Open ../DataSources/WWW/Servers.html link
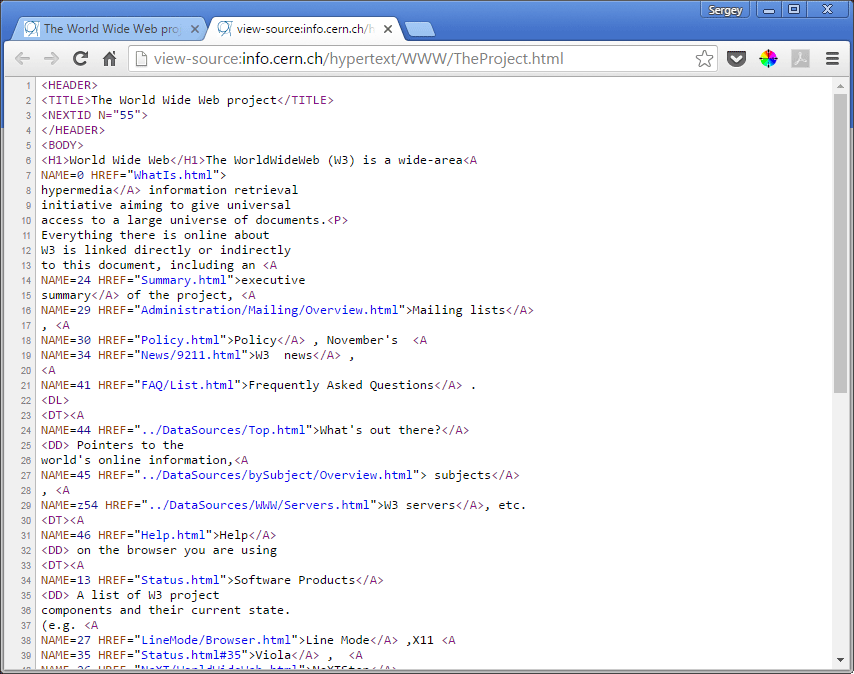The height and width of the screenshot is (674, 854). click(x=259, y=505)
